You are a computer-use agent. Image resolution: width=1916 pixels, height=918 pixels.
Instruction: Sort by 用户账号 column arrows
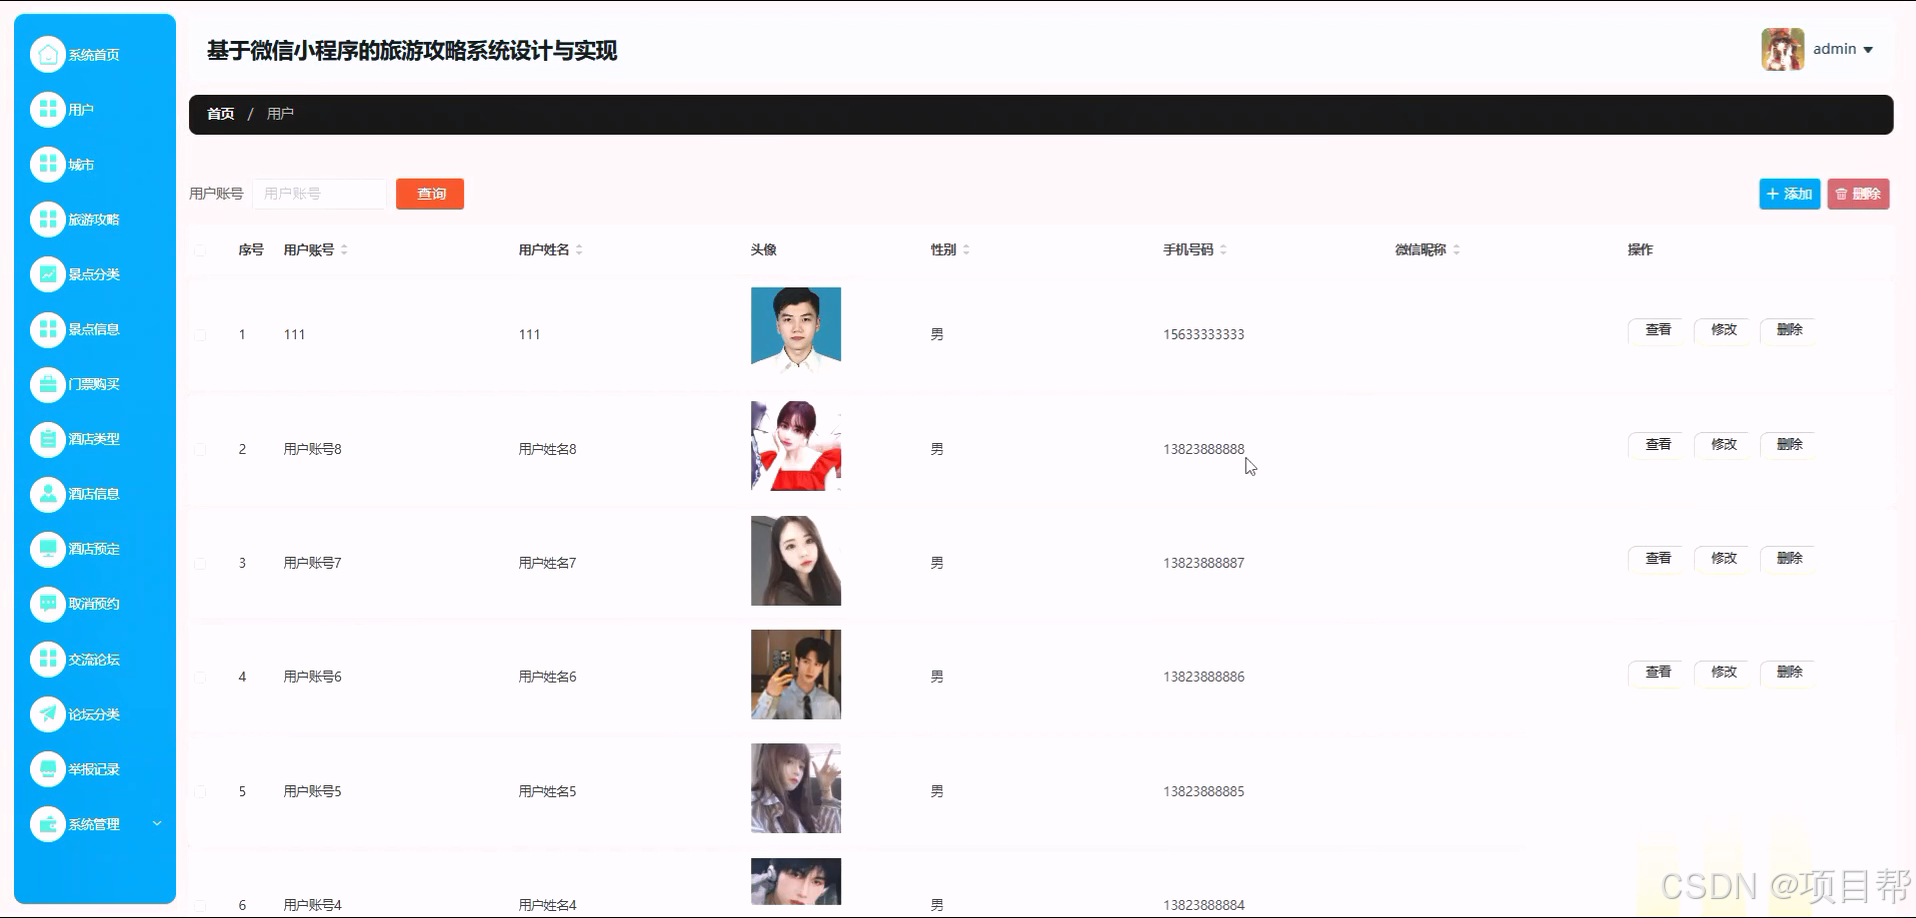[x=344, y=250]
